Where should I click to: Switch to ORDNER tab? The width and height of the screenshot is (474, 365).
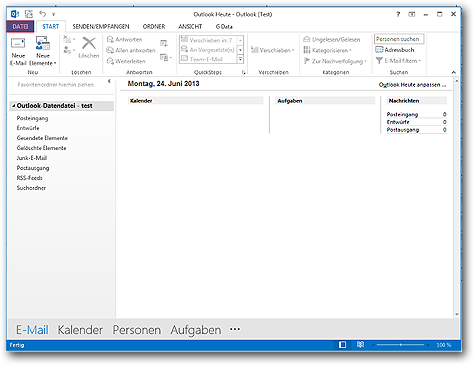154,26
